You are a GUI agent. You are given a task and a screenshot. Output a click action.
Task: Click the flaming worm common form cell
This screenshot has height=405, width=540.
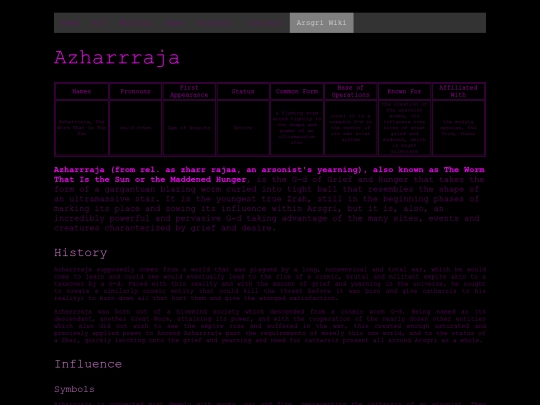coord(297,128)
